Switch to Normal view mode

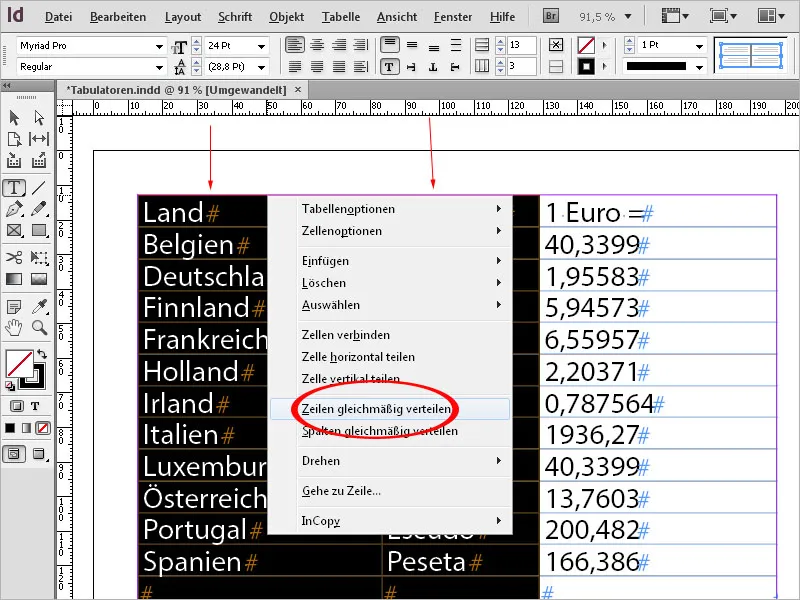(14, 454)
